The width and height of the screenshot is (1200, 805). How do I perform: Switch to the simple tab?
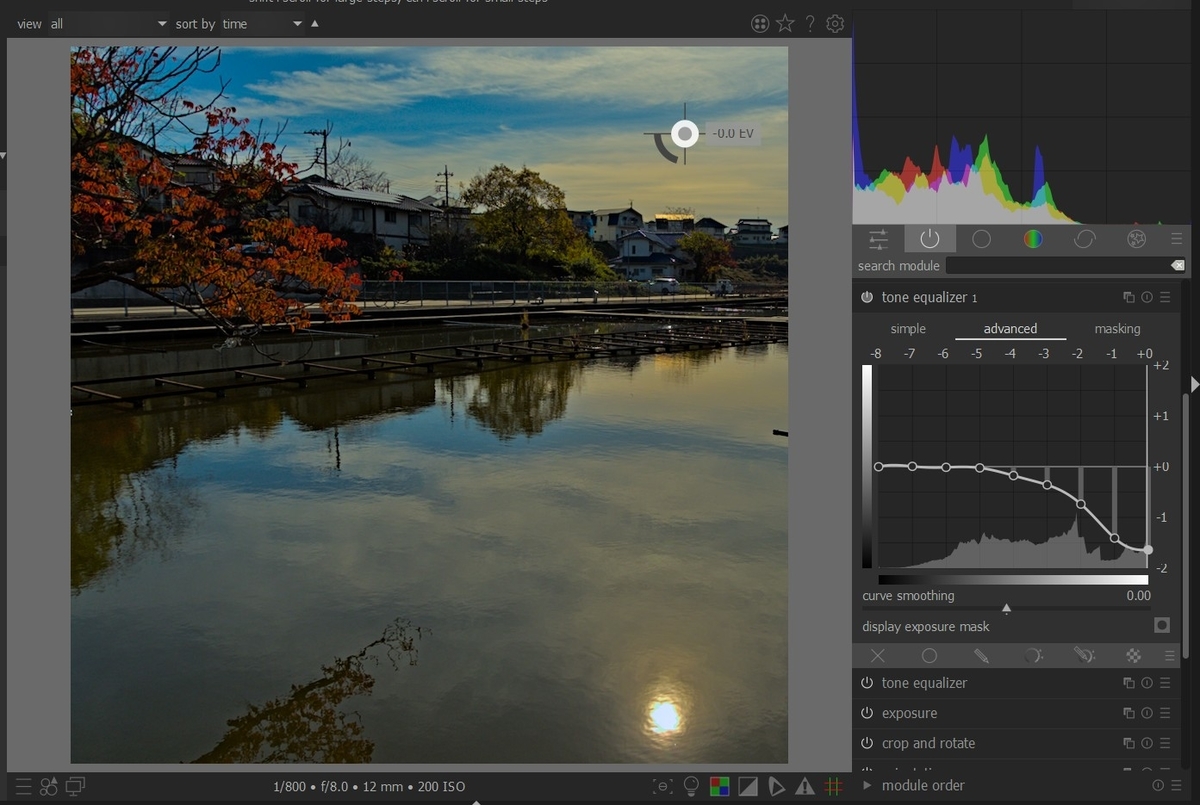point(908,328)
